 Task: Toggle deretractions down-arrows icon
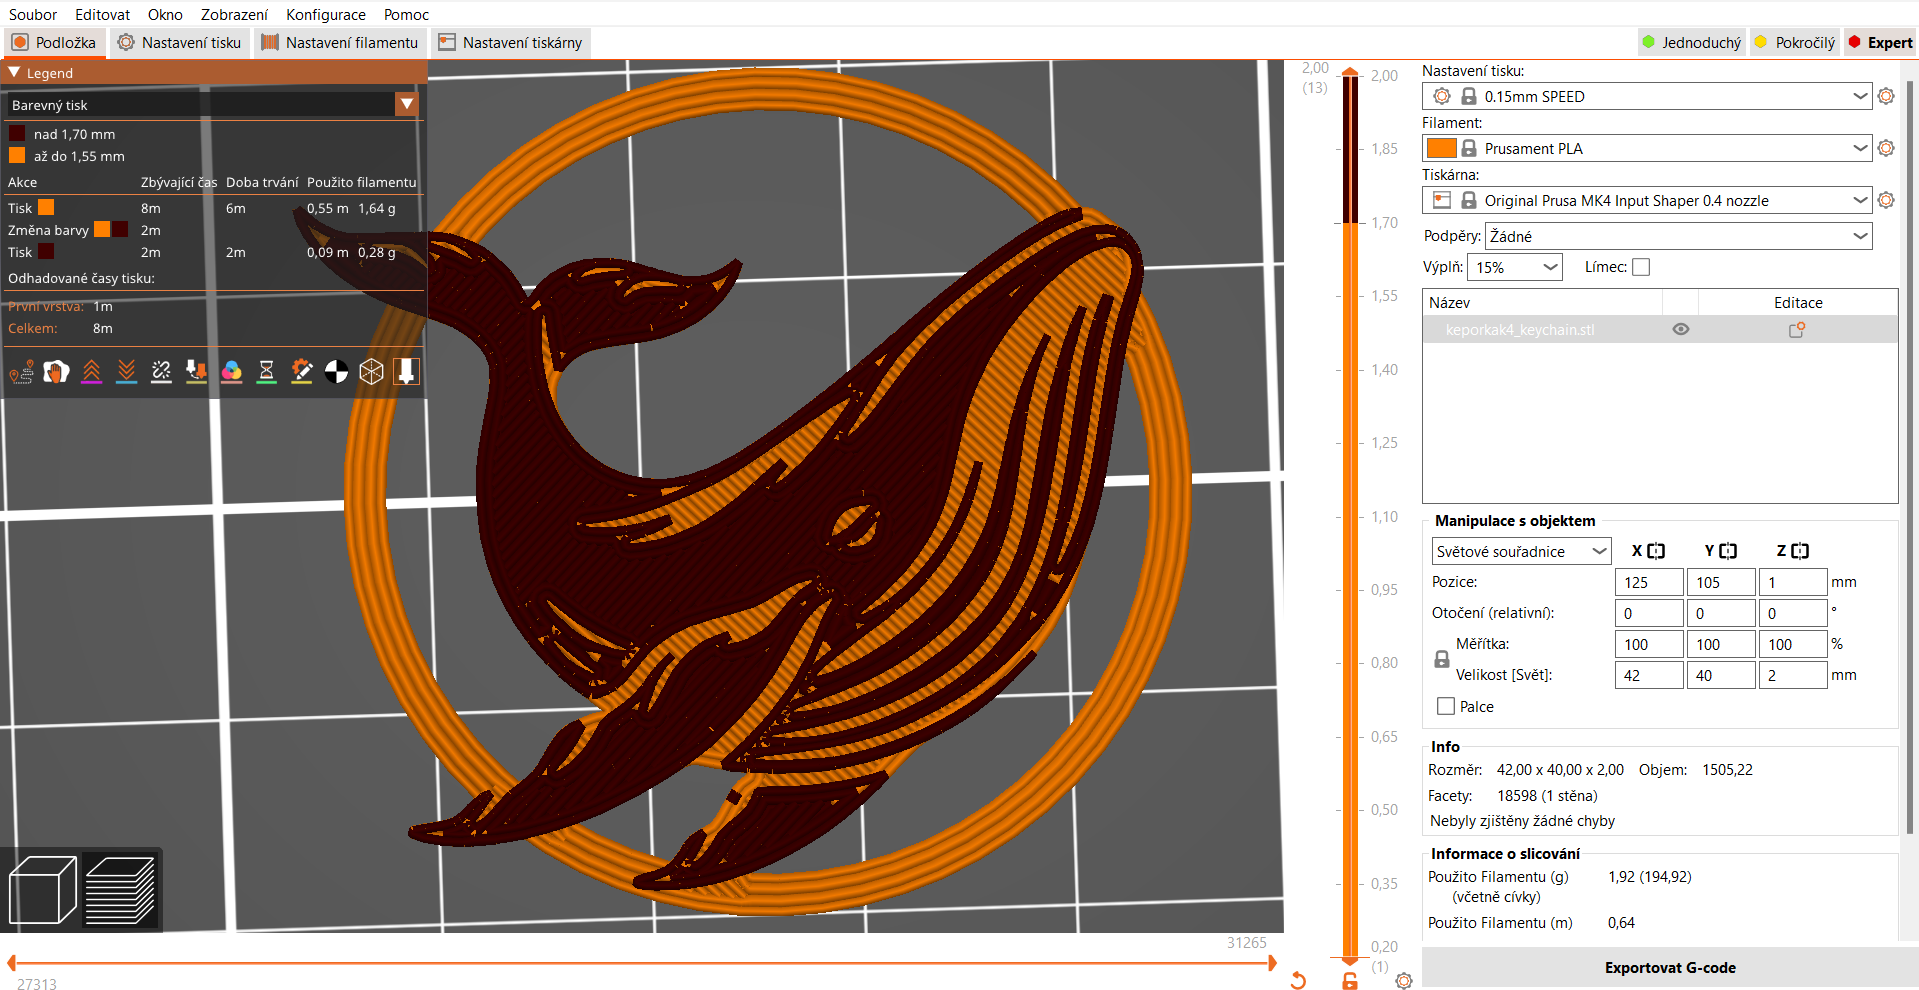coord(126,372)
